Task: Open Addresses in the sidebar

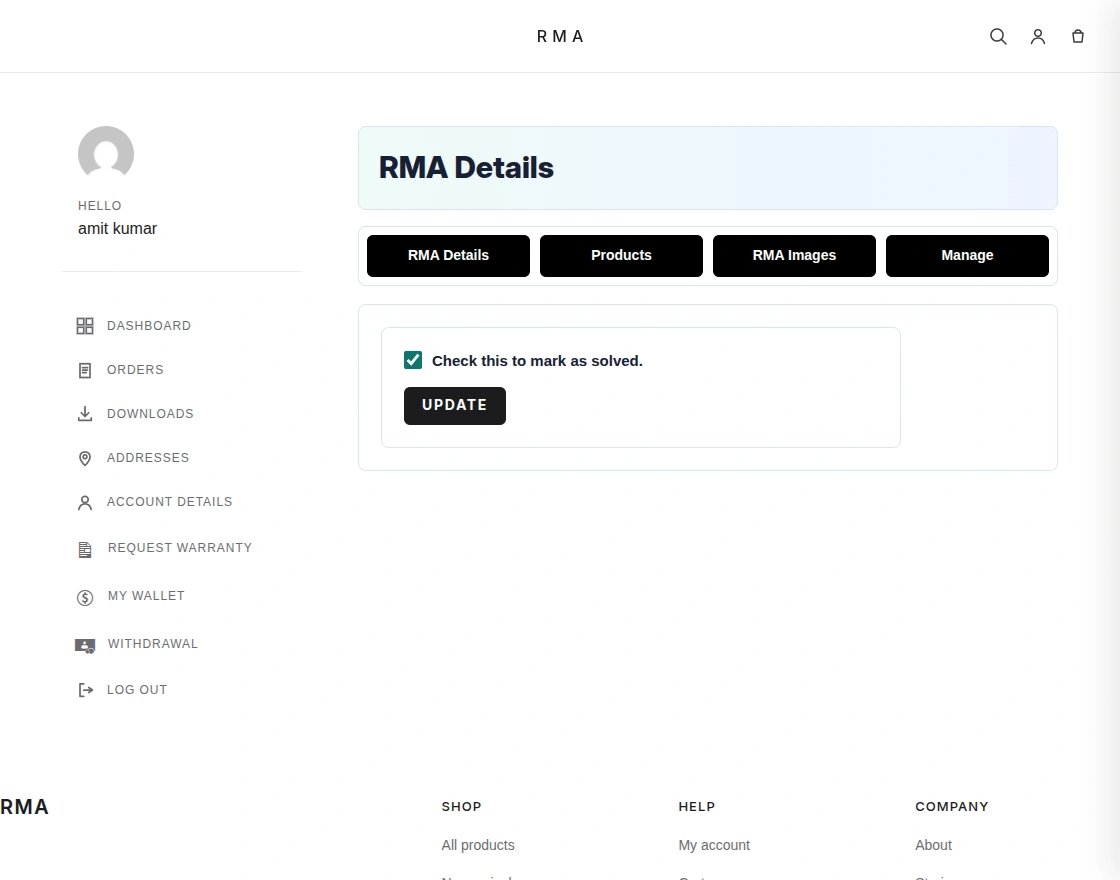Action: click(148, 458)
